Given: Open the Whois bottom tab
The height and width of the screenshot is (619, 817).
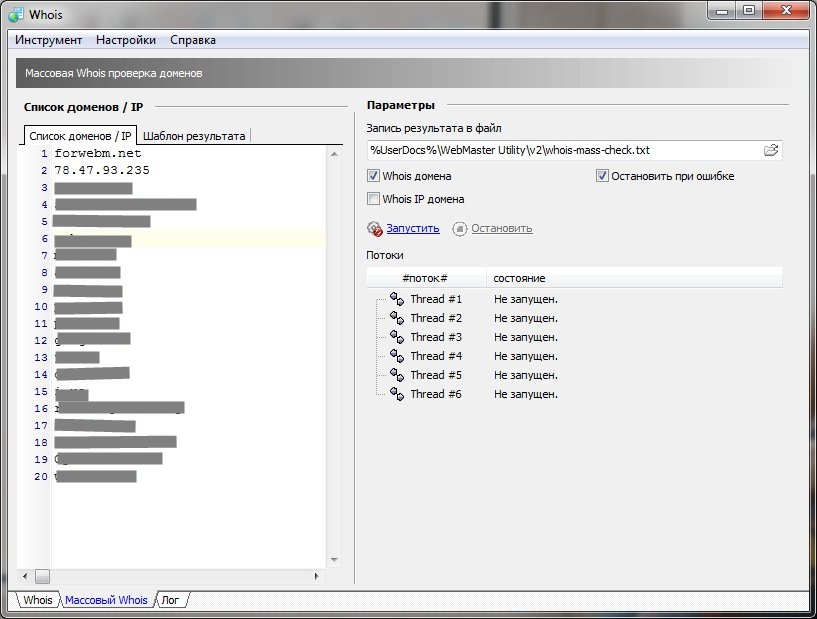Looking at the screenshot, I should coord(38,600).
